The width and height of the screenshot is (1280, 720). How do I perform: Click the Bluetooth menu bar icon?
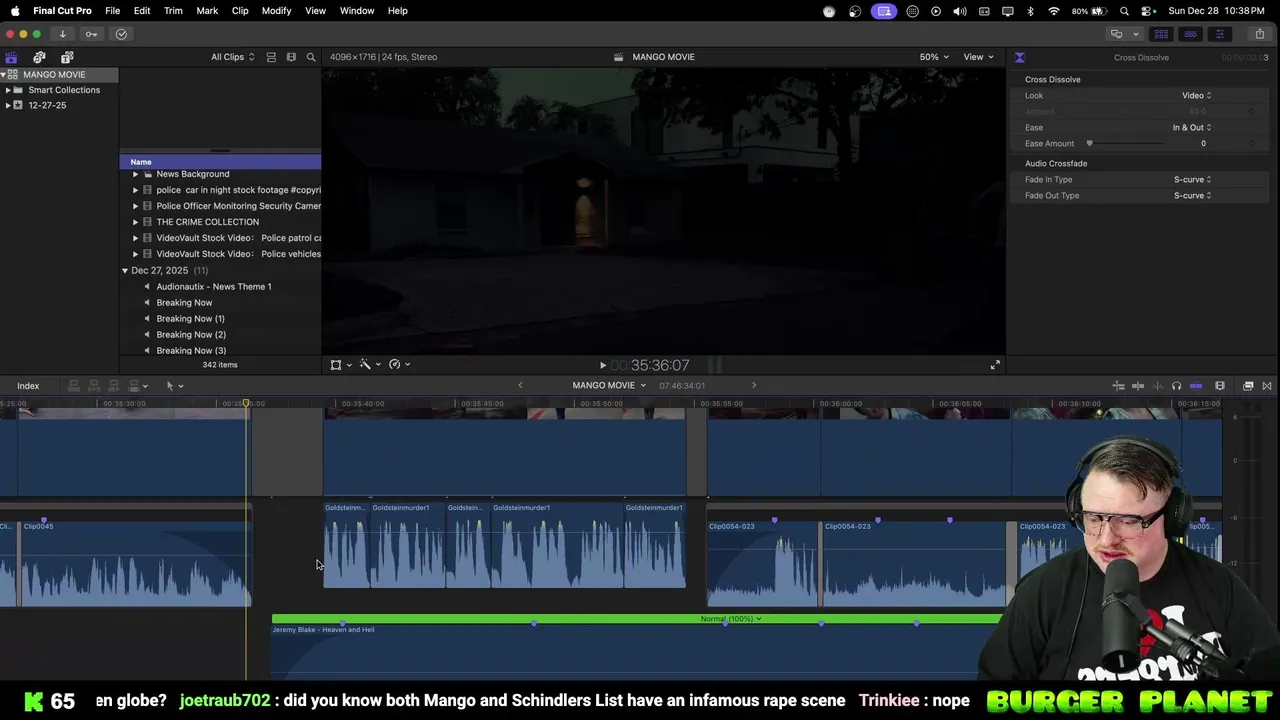pyautogui.click(x=1031, y=11)
